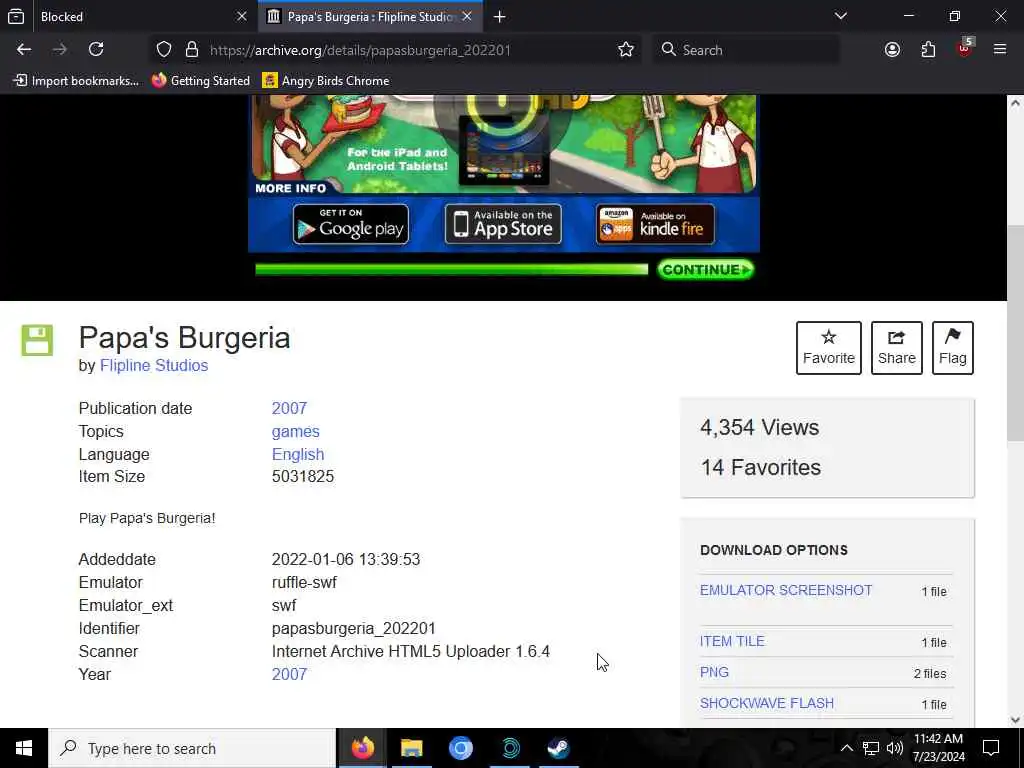This screenshot has height=768, width=1024.
Task: Focus the browser Search box
Action: coord(746,50)
